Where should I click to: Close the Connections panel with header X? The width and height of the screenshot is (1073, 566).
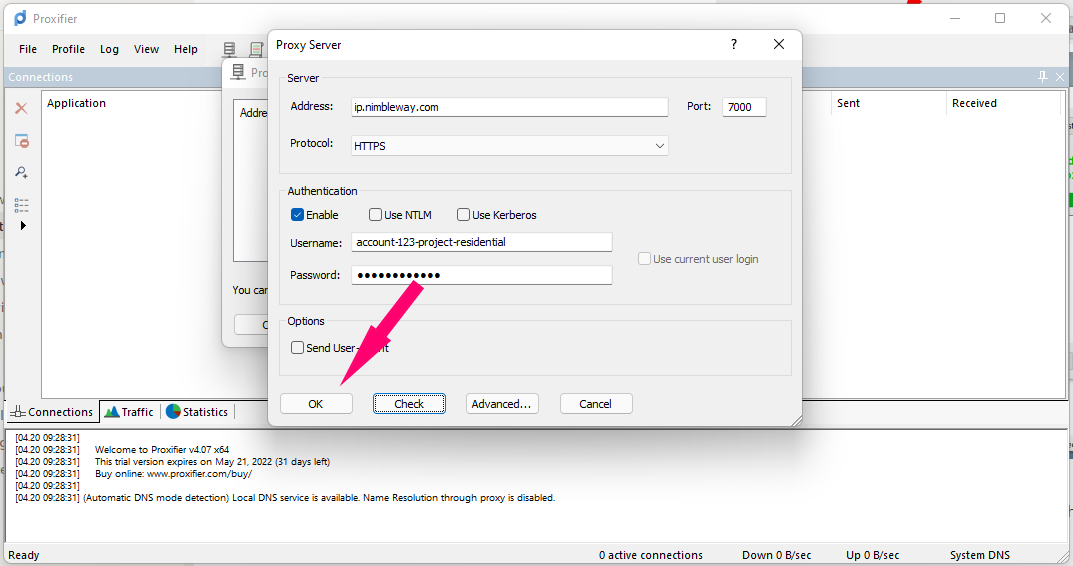pyautogui.click(x=1059, y=77)
